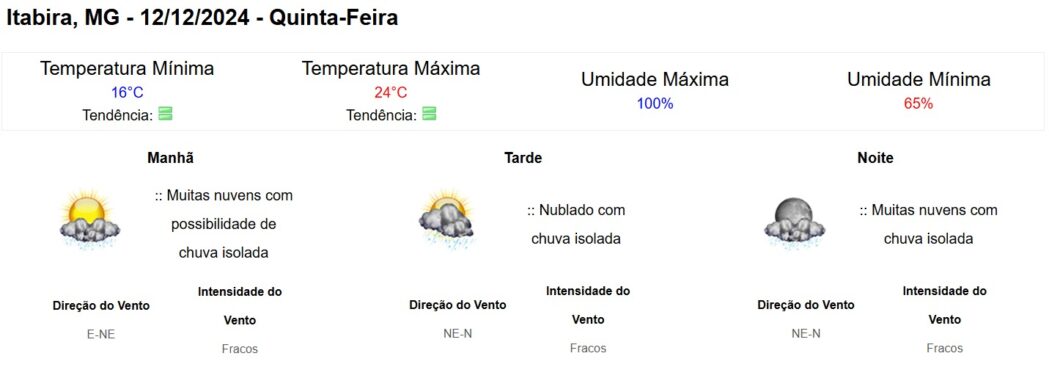
Task: Click the night moon with clouds icon
Action: click(x=794, y=223)
